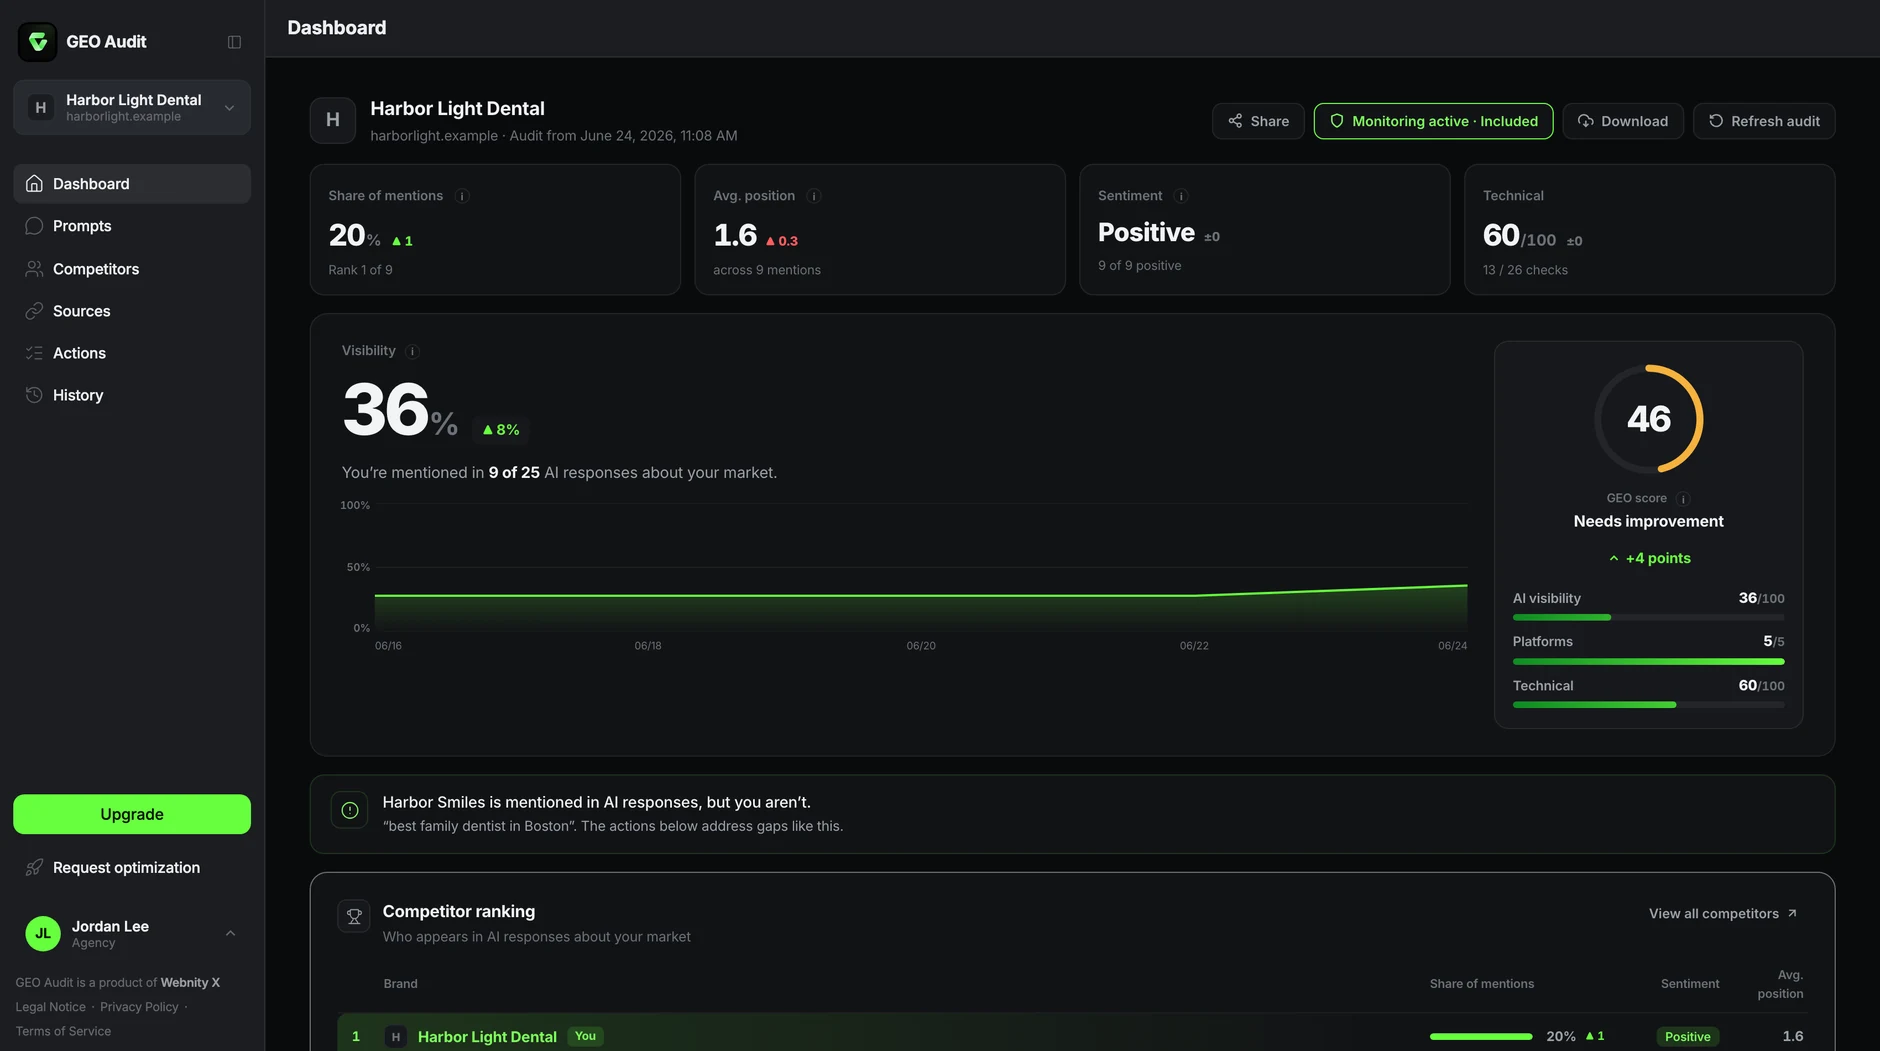Click the Sentiment info icon
This screenshot has height=1051, width=1880.
pos(1181,196)
